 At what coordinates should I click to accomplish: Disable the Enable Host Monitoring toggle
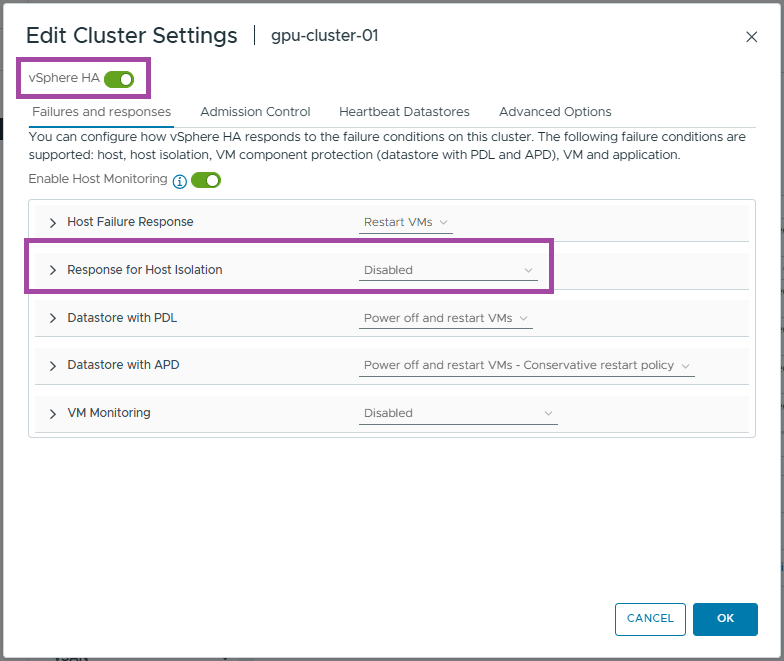(x=206, y=180)
